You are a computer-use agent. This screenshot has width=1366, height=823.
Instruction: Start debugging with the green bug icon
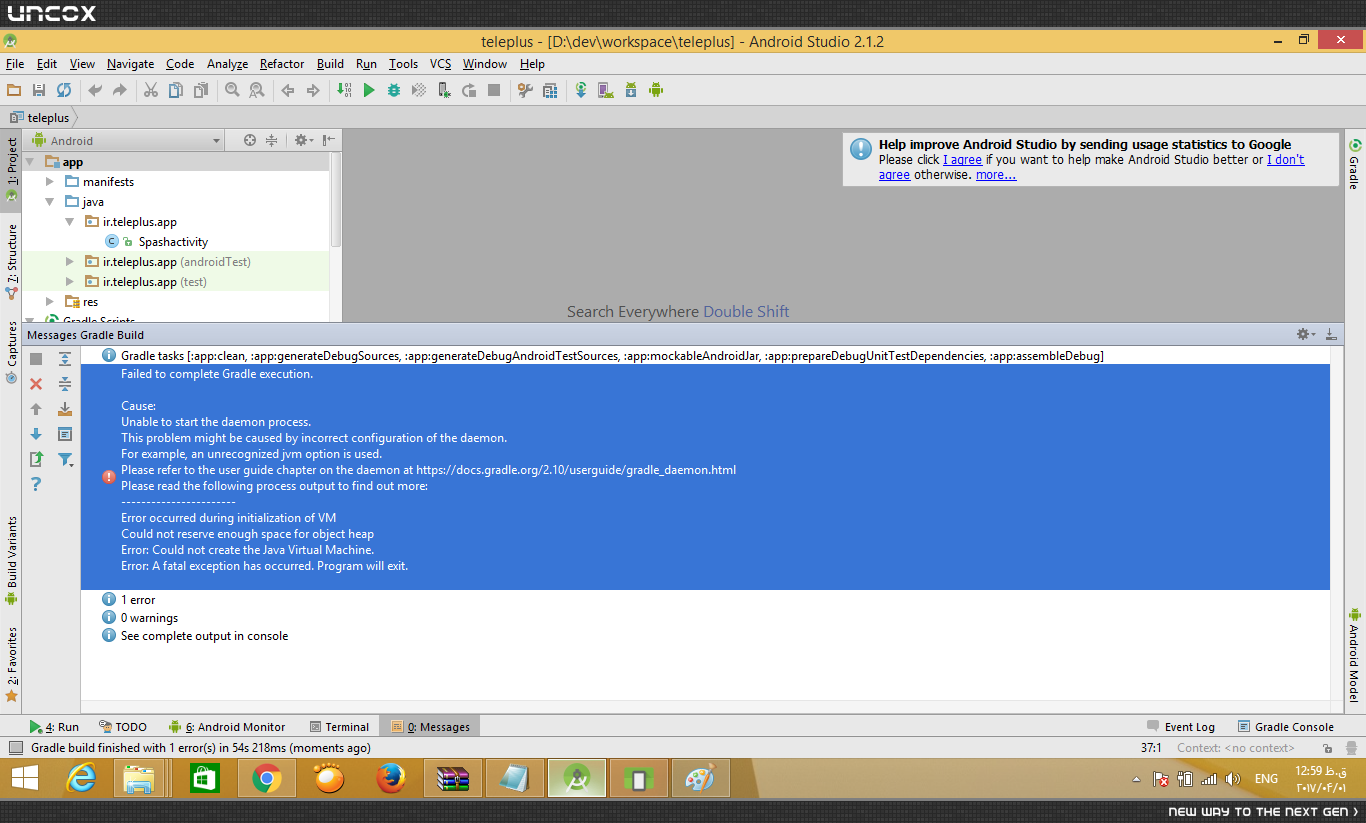coord(394,90)
